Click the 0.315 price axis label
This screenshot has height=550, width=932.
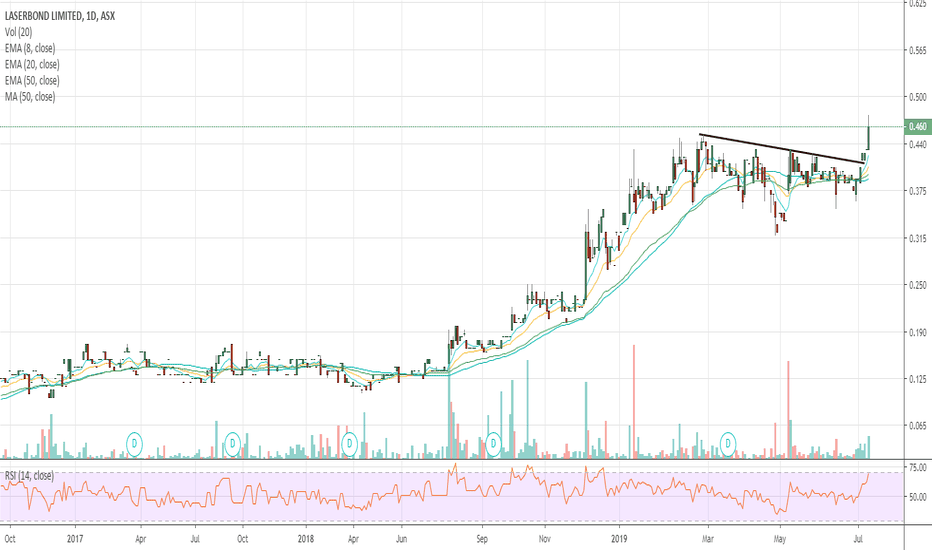[x=918, y=238]
